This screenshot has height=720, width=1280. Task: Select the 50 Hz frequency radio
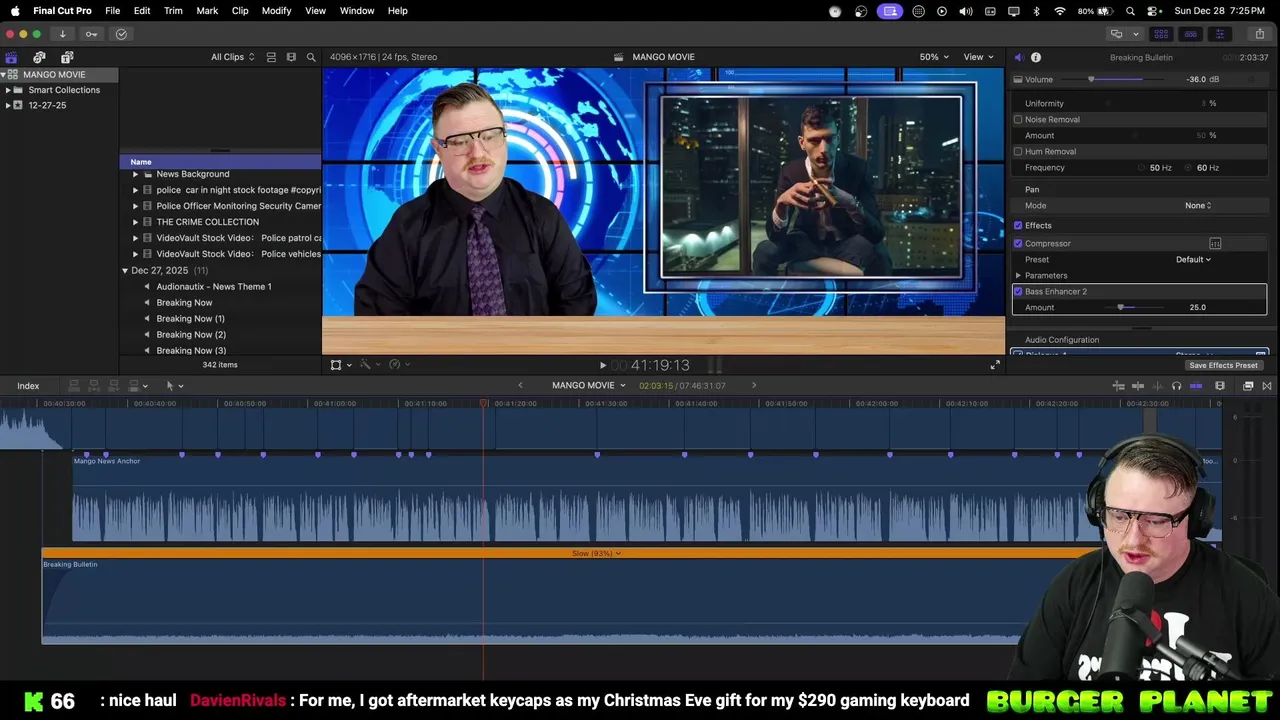click(x=1142, y=168)
